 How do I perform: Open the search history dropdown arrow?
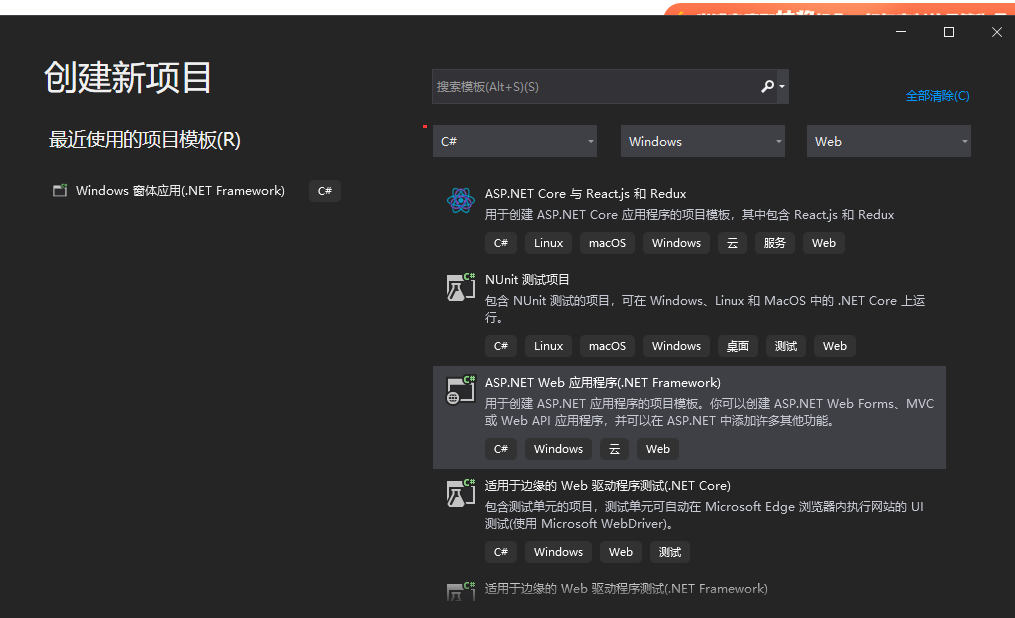(781, 88)
